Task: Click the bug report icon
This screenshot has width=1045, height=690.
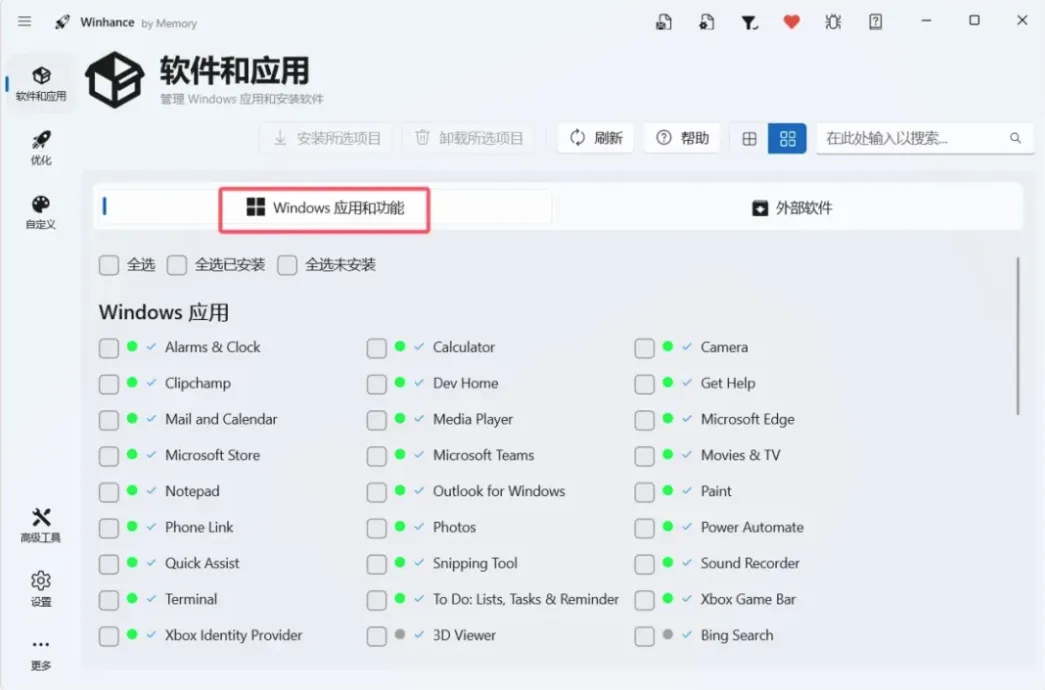Action: (833, 22)
